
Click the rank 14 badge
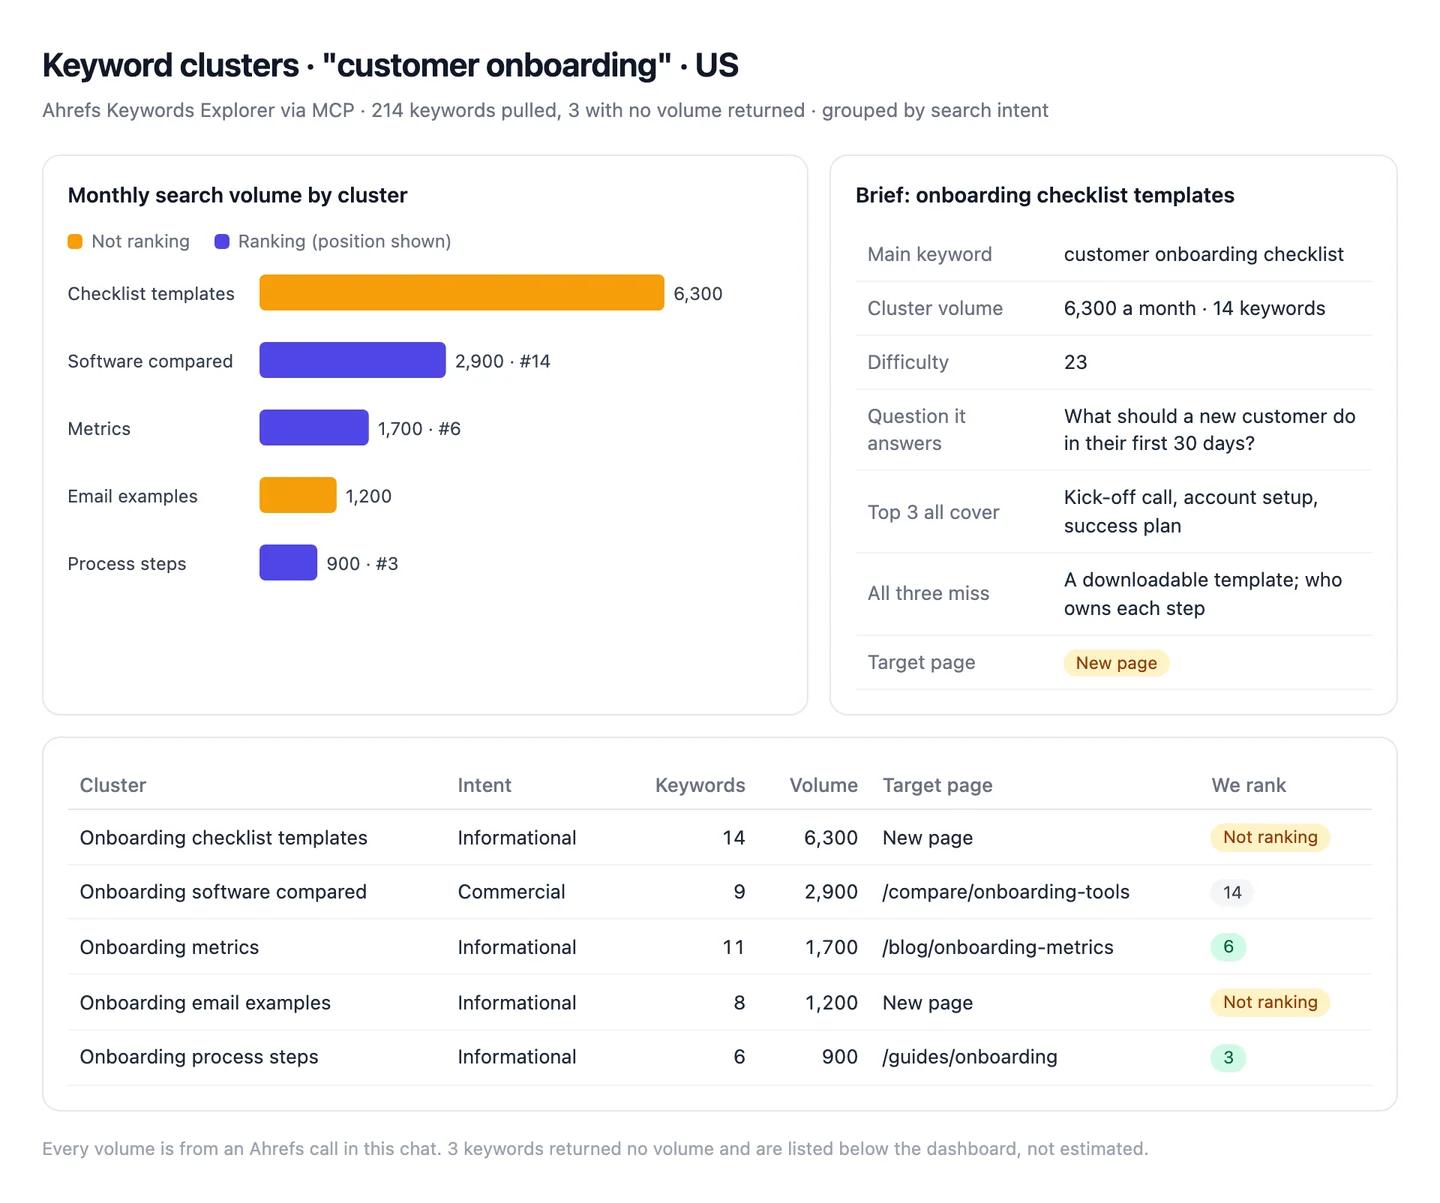tap(1232, 892)
